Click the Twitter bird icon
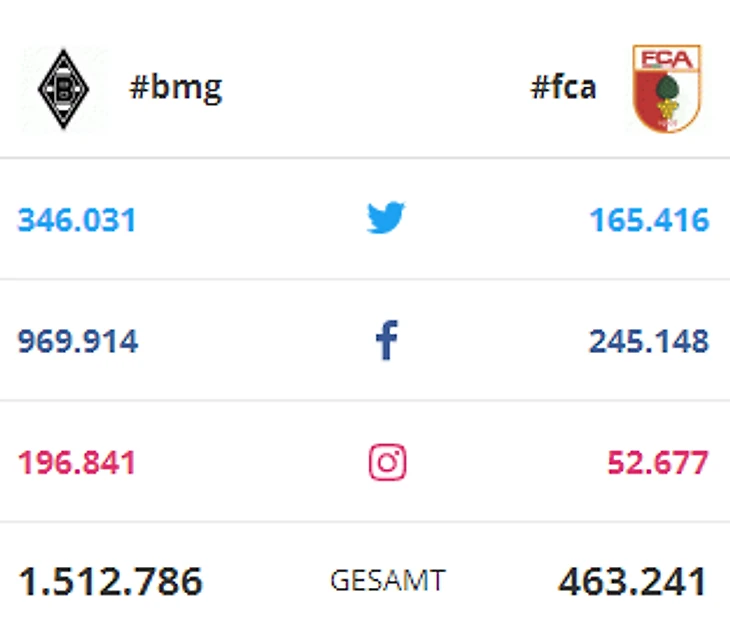 (x=386, y=218)
